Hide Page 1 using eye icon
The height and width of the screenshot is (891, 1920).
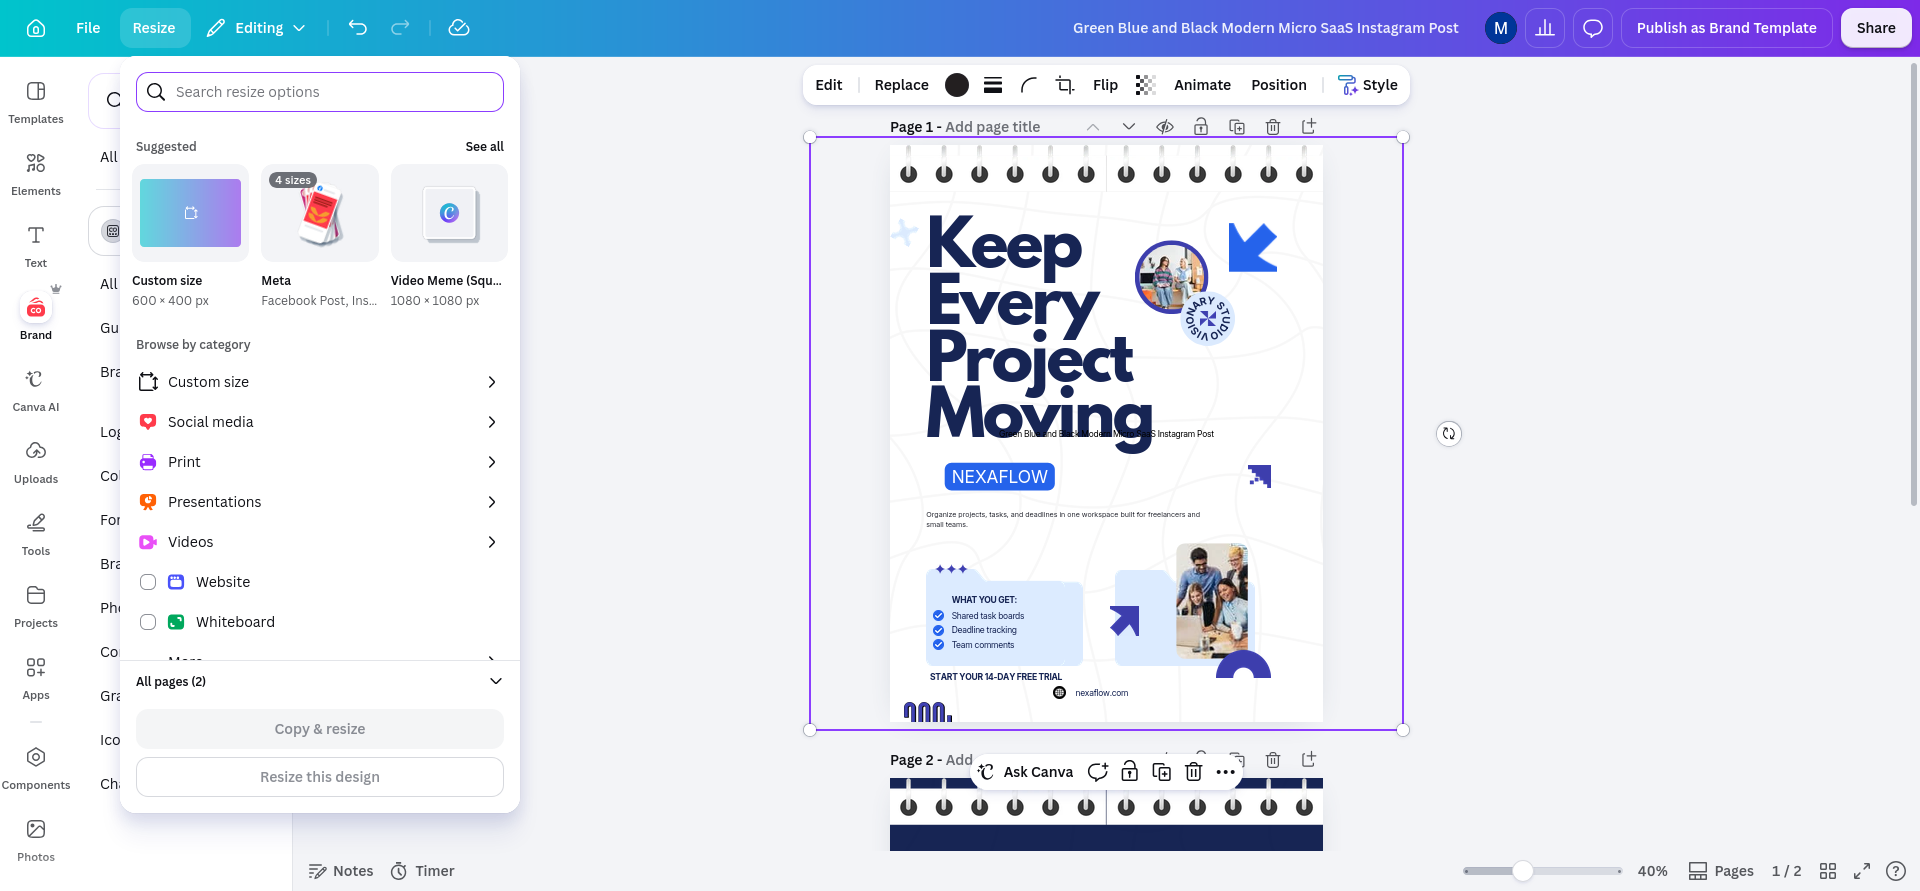click(x=1165, y=127)
